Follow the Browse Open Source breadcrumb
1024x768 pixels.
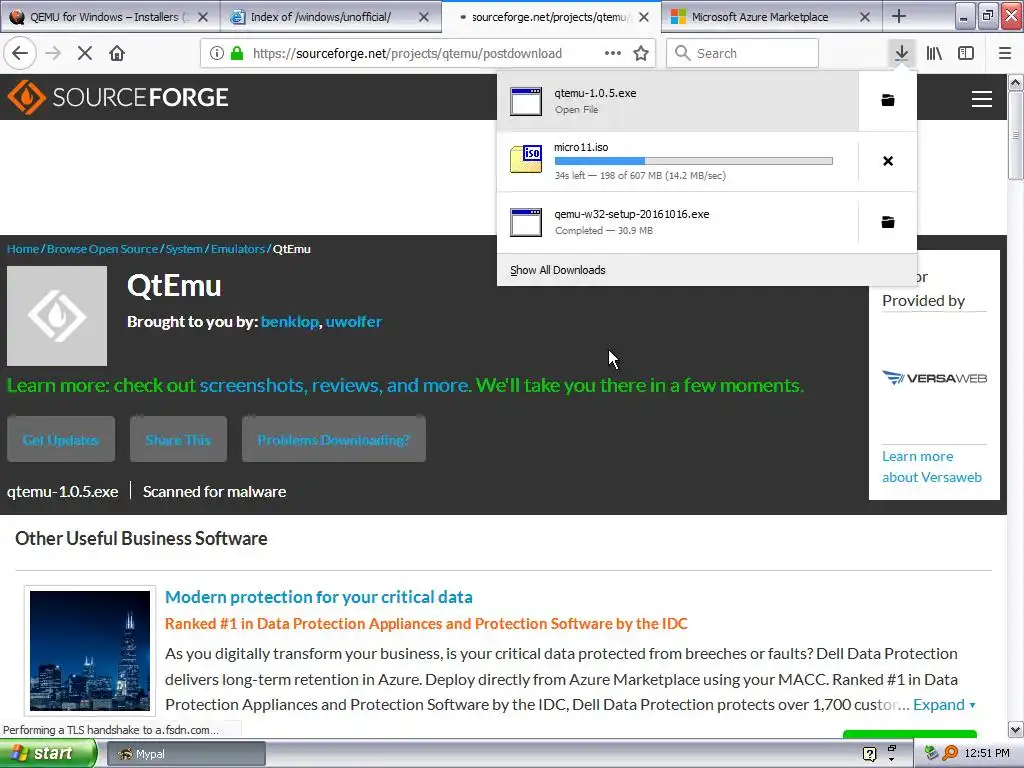pyautogui.click(x=103, y=249)
